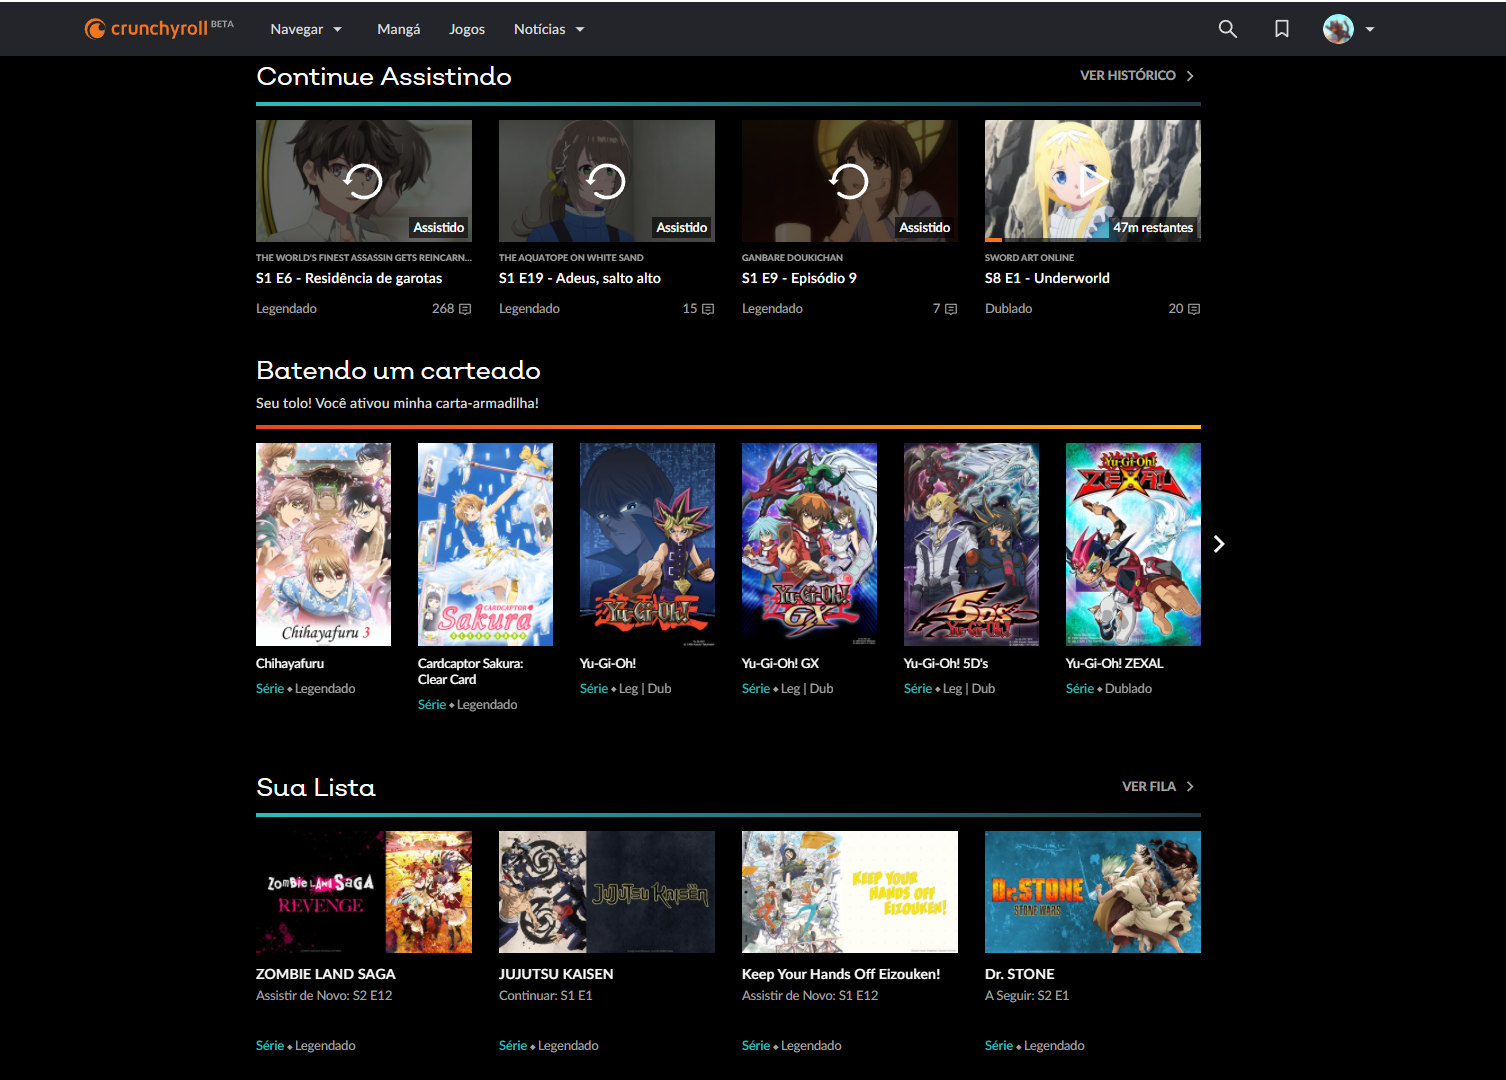Open VER FILA link
Screen dimensions: 1506x1080
1158,786
